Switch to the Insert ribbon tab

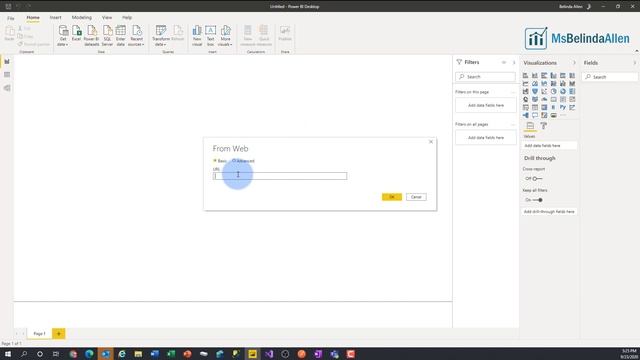click(56, 18)
